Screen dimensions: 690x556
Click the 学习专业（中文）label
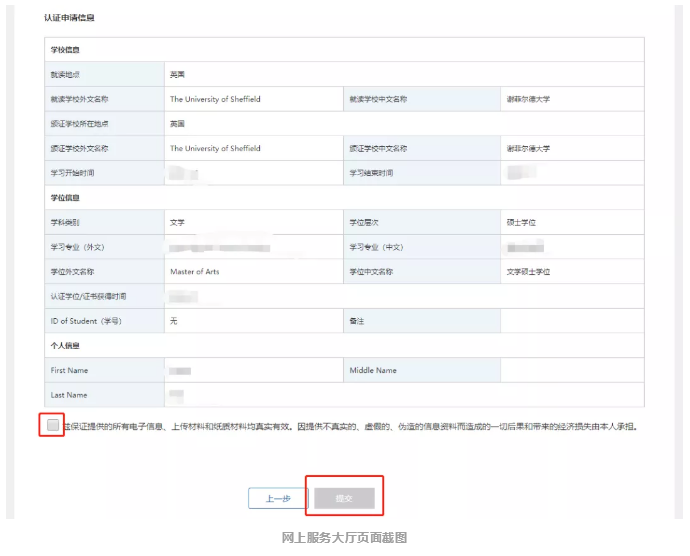376,247
